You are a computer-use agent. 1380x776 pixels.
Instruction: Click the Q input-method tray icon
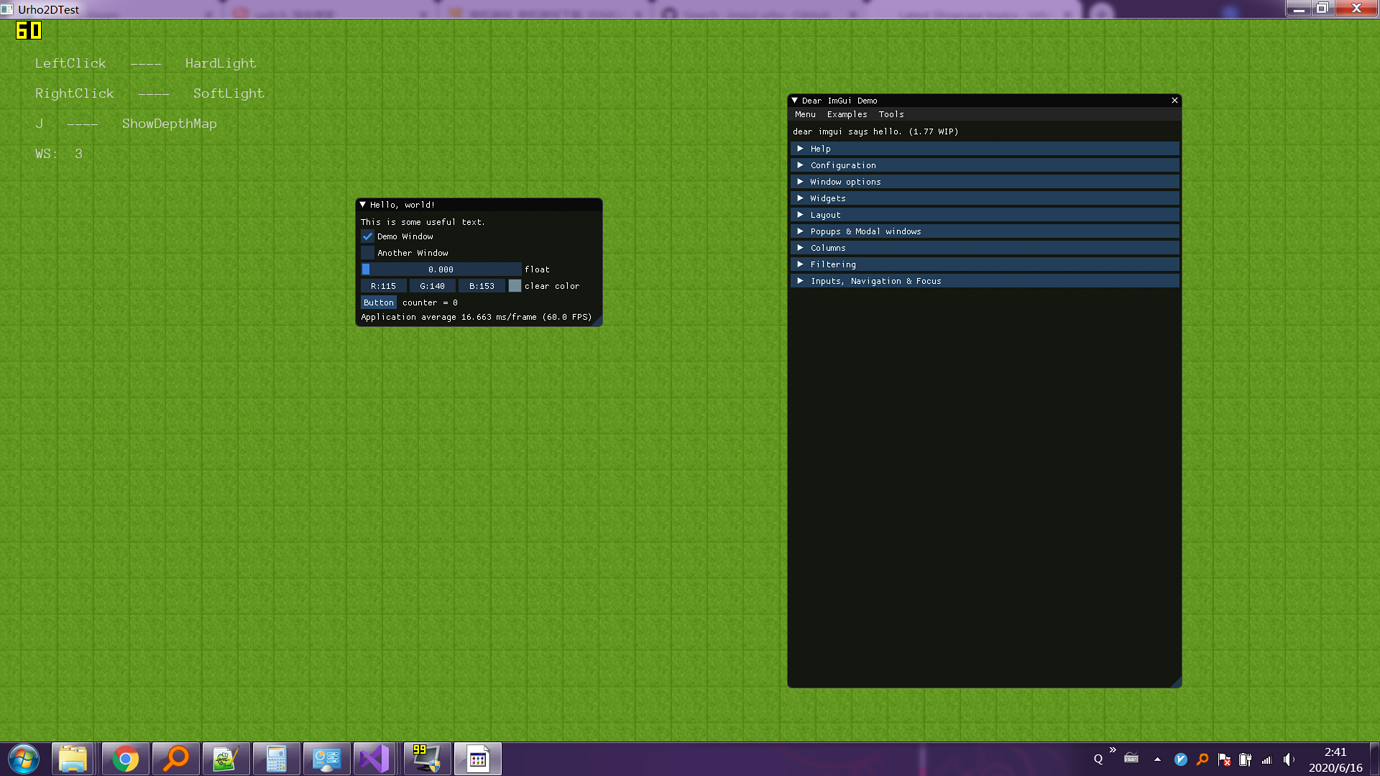click(x=1098, y=760)
